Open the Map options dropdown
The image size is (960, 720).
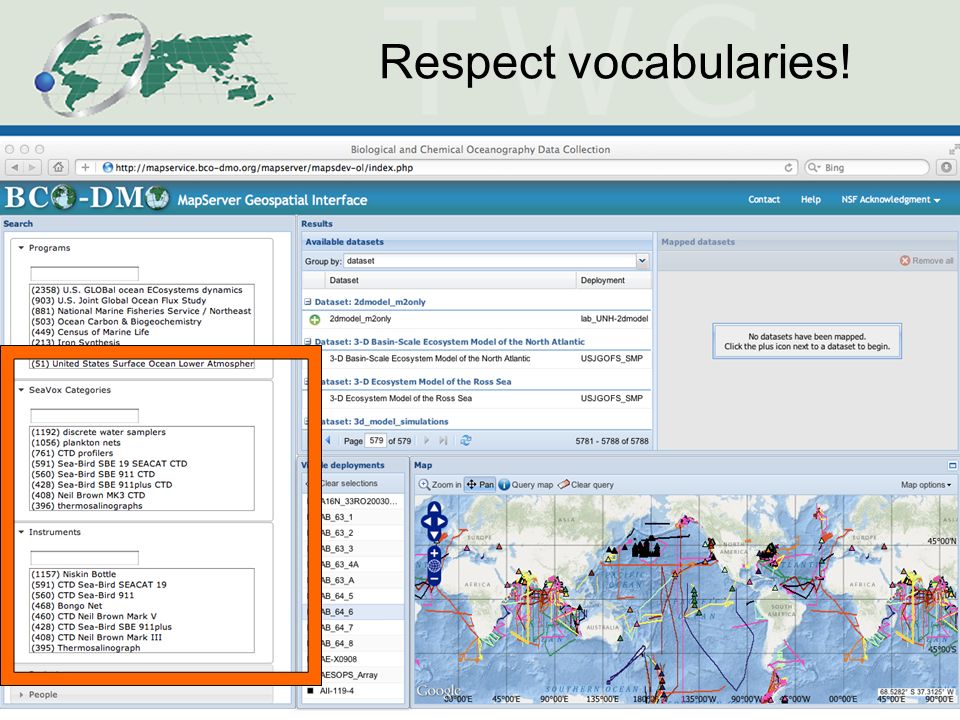click(x=926, y=485)
